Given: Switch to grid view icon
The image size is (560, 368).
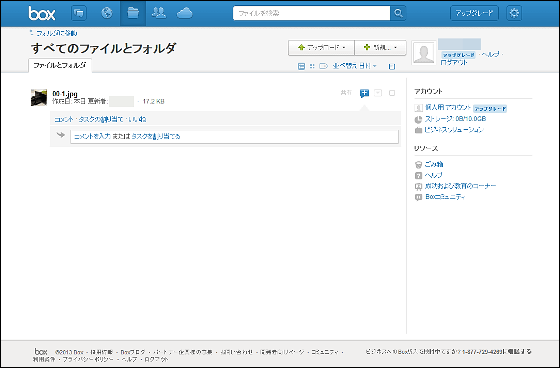Looking at the screenshot, I should pos(312,66).
